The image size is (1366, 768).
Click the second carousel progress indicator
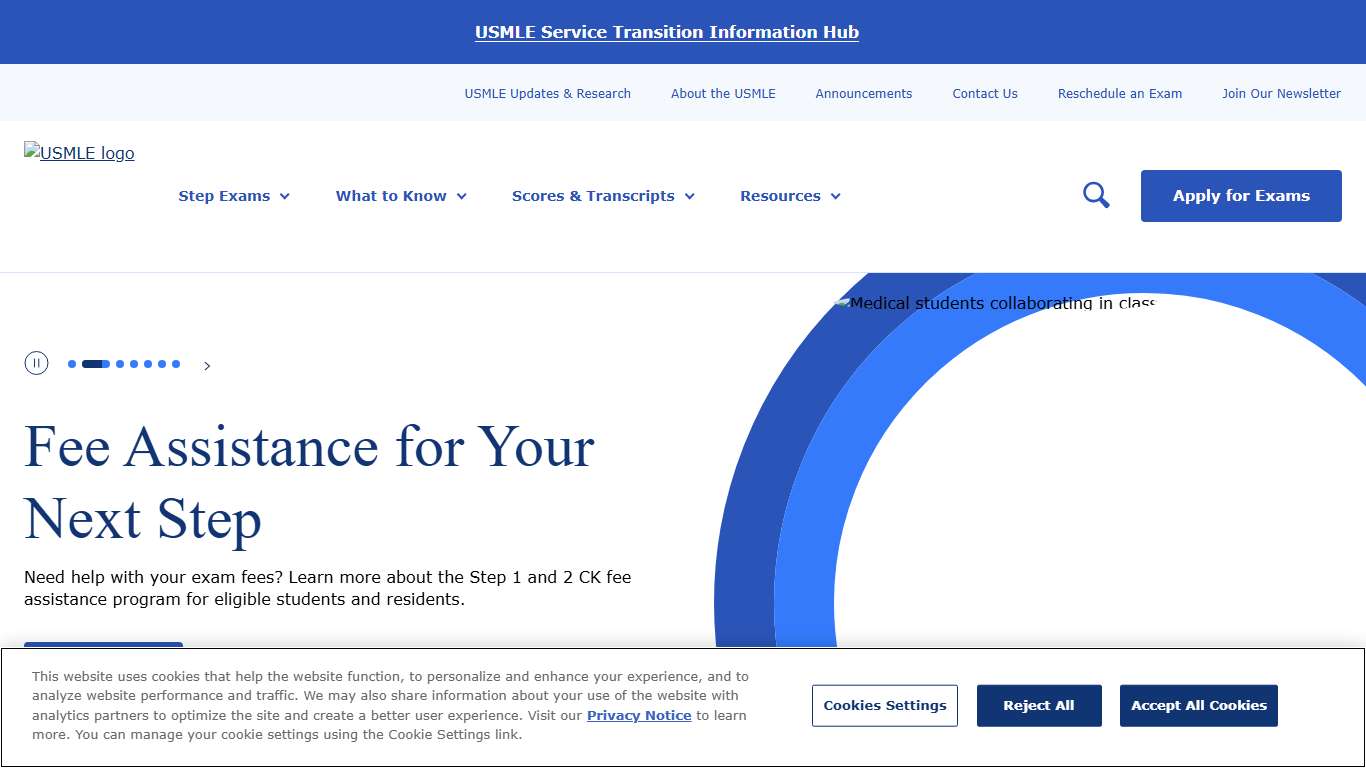96,364
